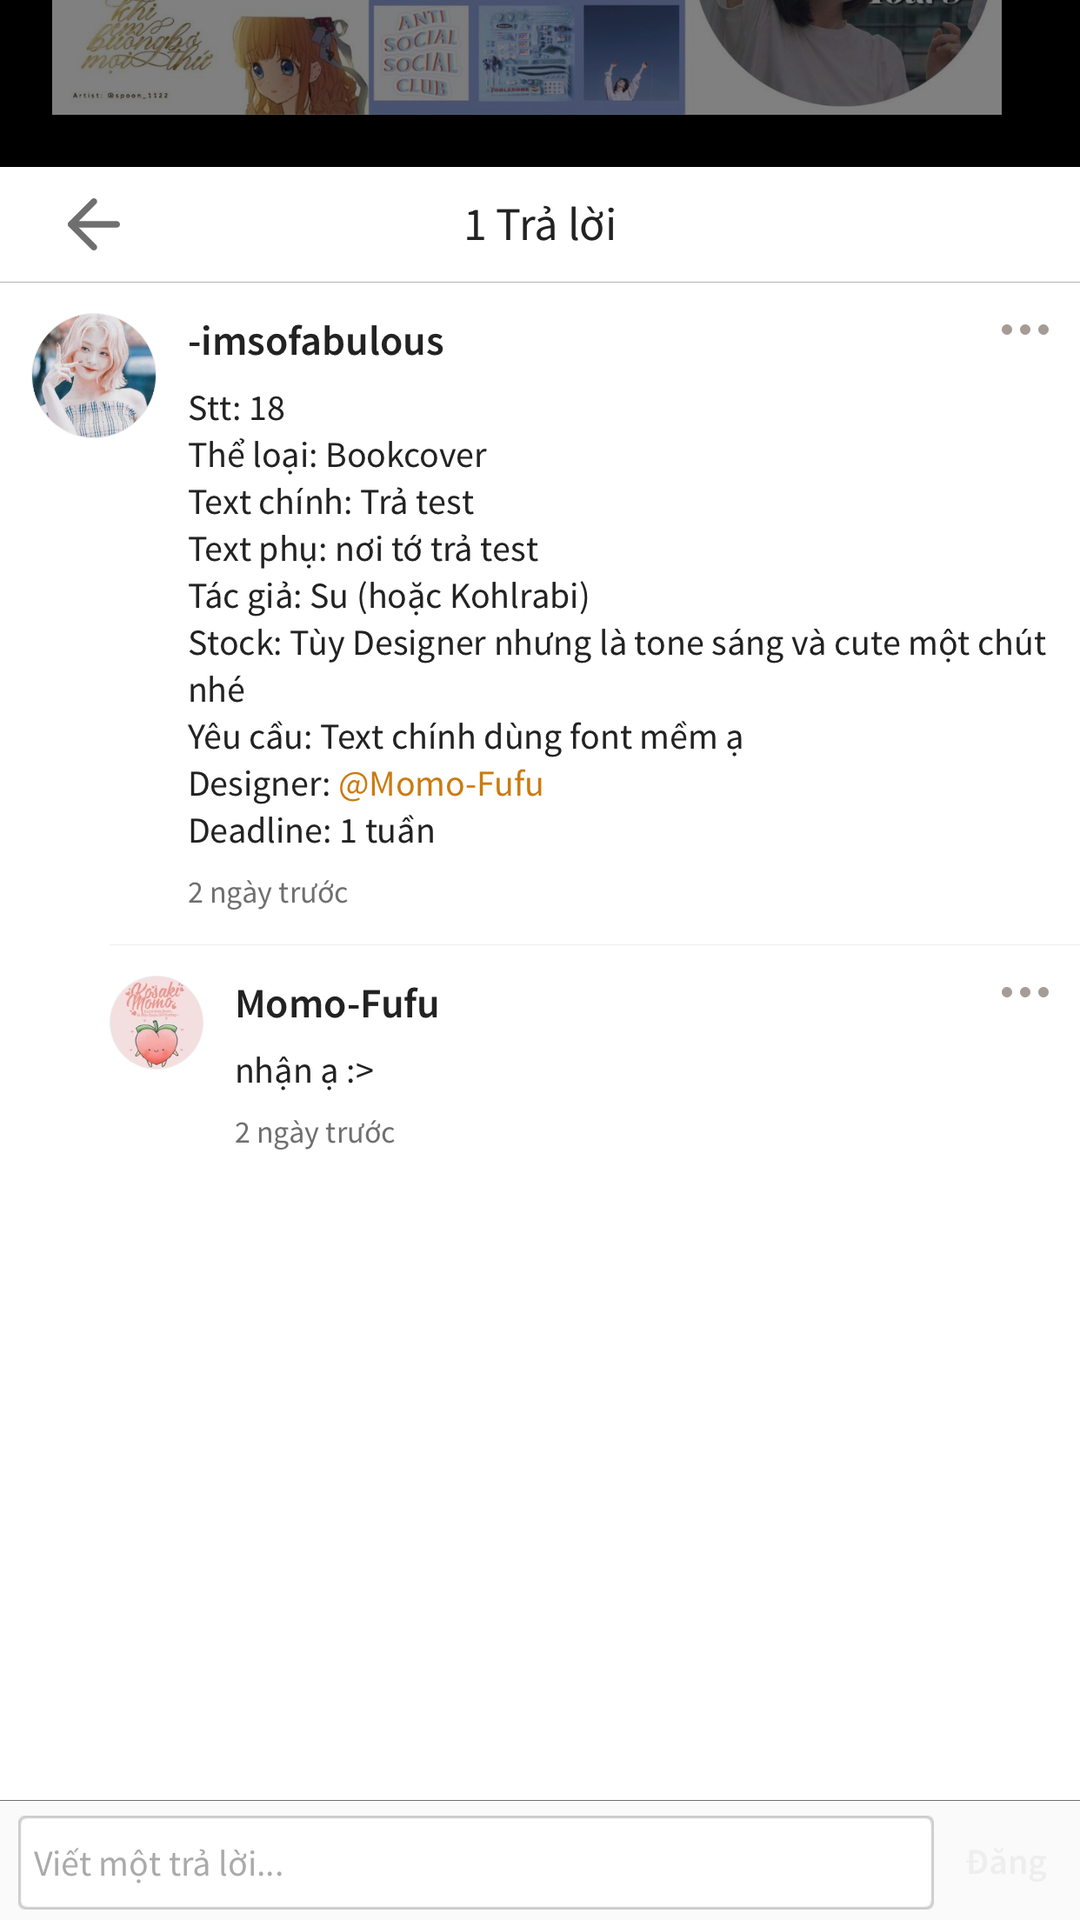Tap the Anti Social Social Club thumbnail
This screenshot has width=1080, height=1920.
(421, 55)
